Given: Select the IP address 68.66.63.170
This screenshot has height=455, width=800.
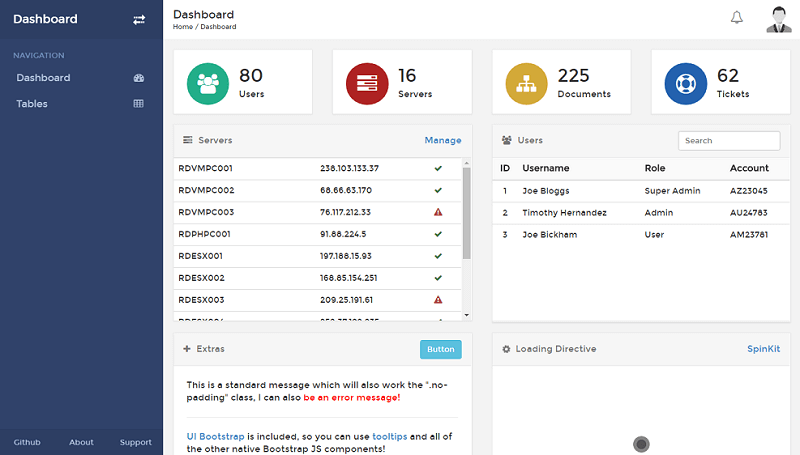Looking at the screenshot, I should (x=346, y=190).
